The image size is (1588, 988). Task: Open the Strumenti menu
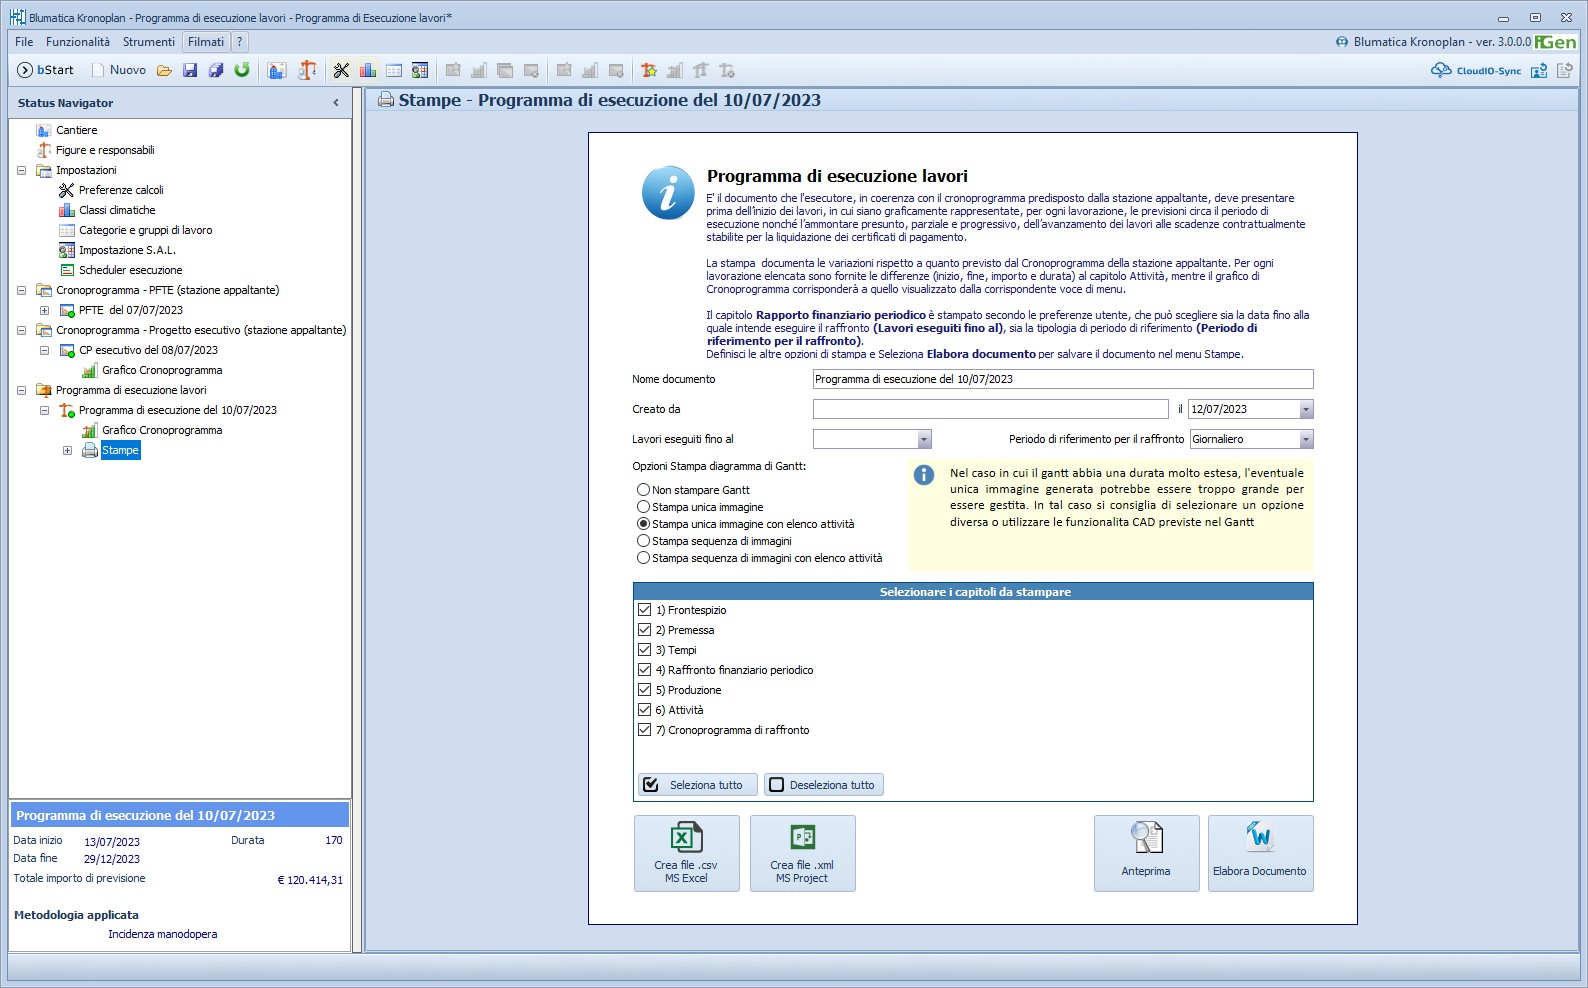pyautogui.click(x=148, y=42)
